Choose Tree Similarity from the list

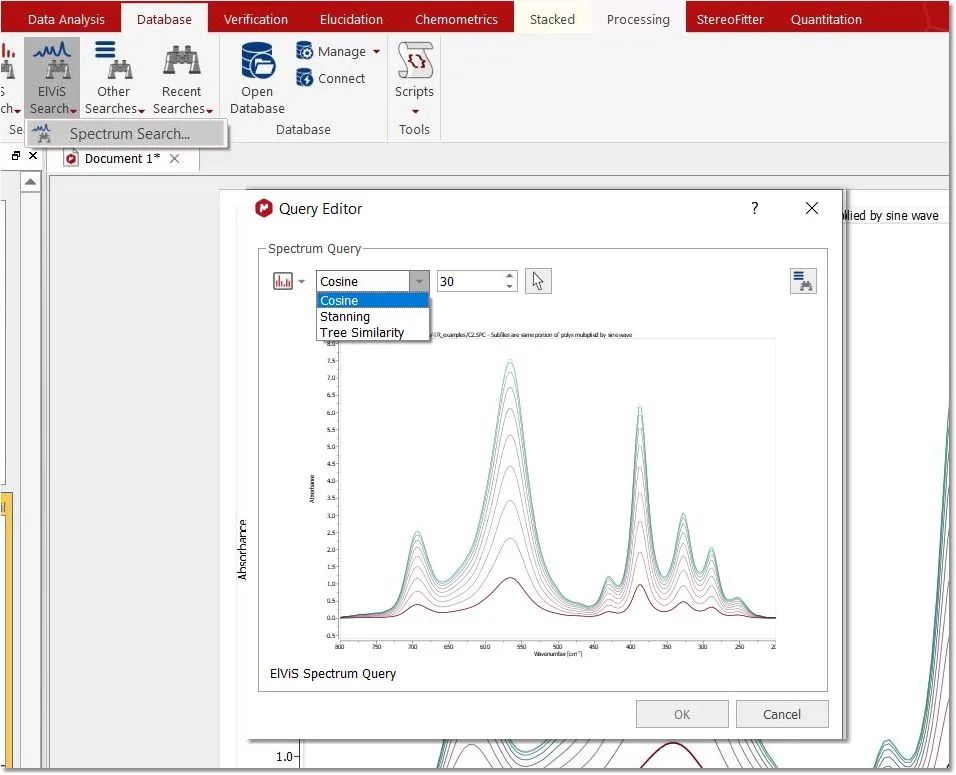click(362, 332)
